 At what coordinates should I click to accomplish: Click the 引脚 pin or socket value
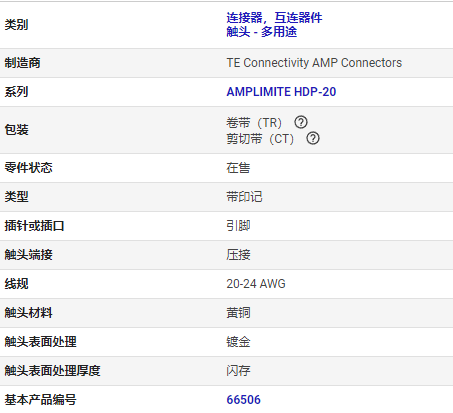tap(238, 226)
